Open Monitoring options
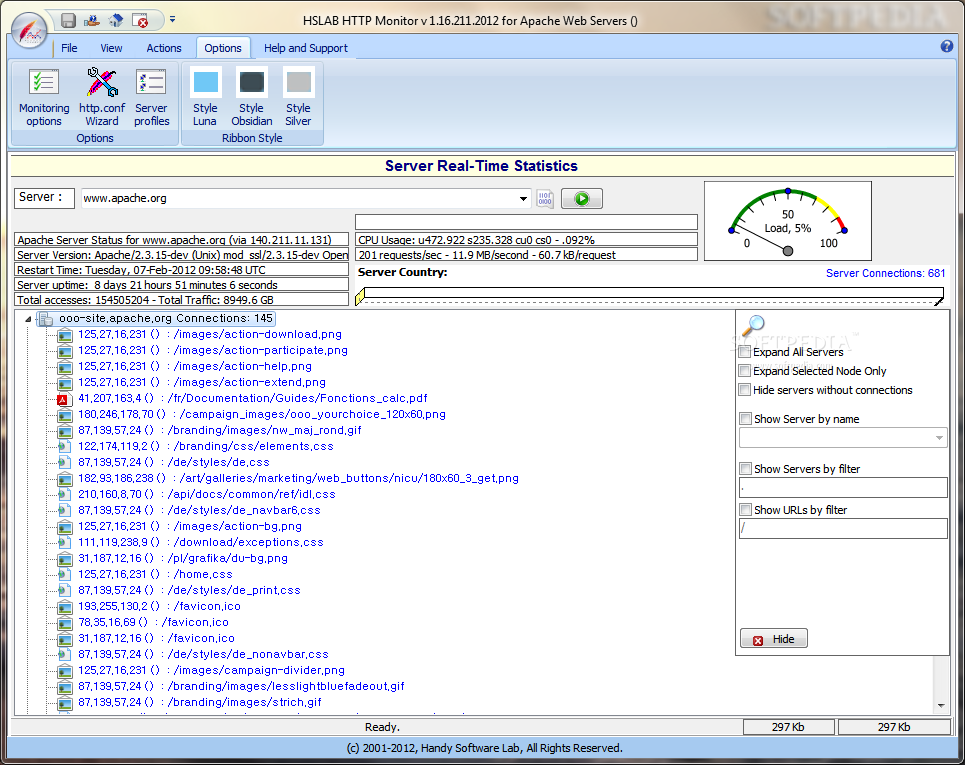This screenshot has width=965, height=765. (x=44, y=97)
